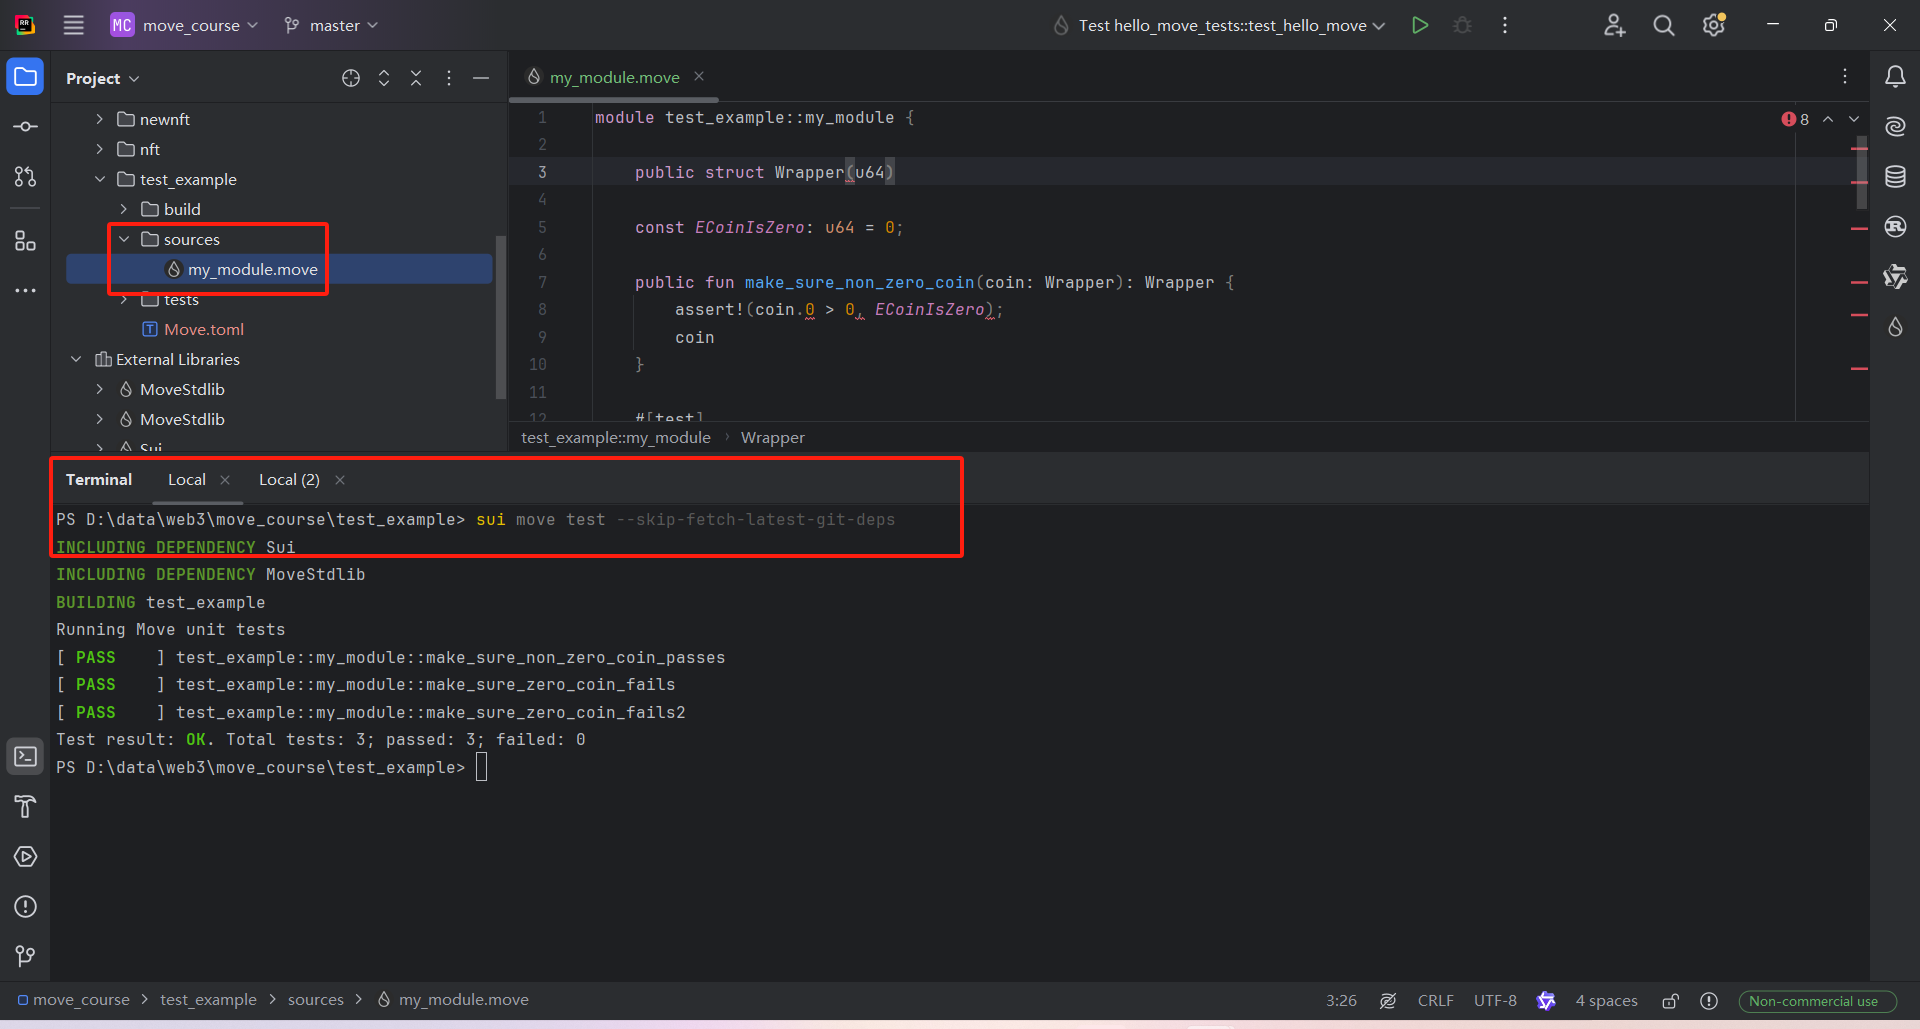Click test_example breadcrumb in navigation bar

click(x=208, y=1000)
